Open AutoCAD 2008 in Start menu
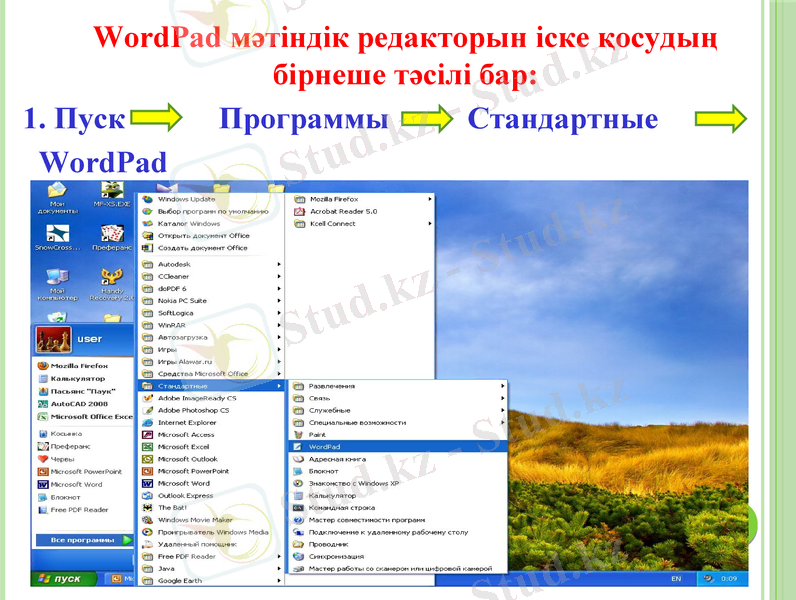 [84, 404]
